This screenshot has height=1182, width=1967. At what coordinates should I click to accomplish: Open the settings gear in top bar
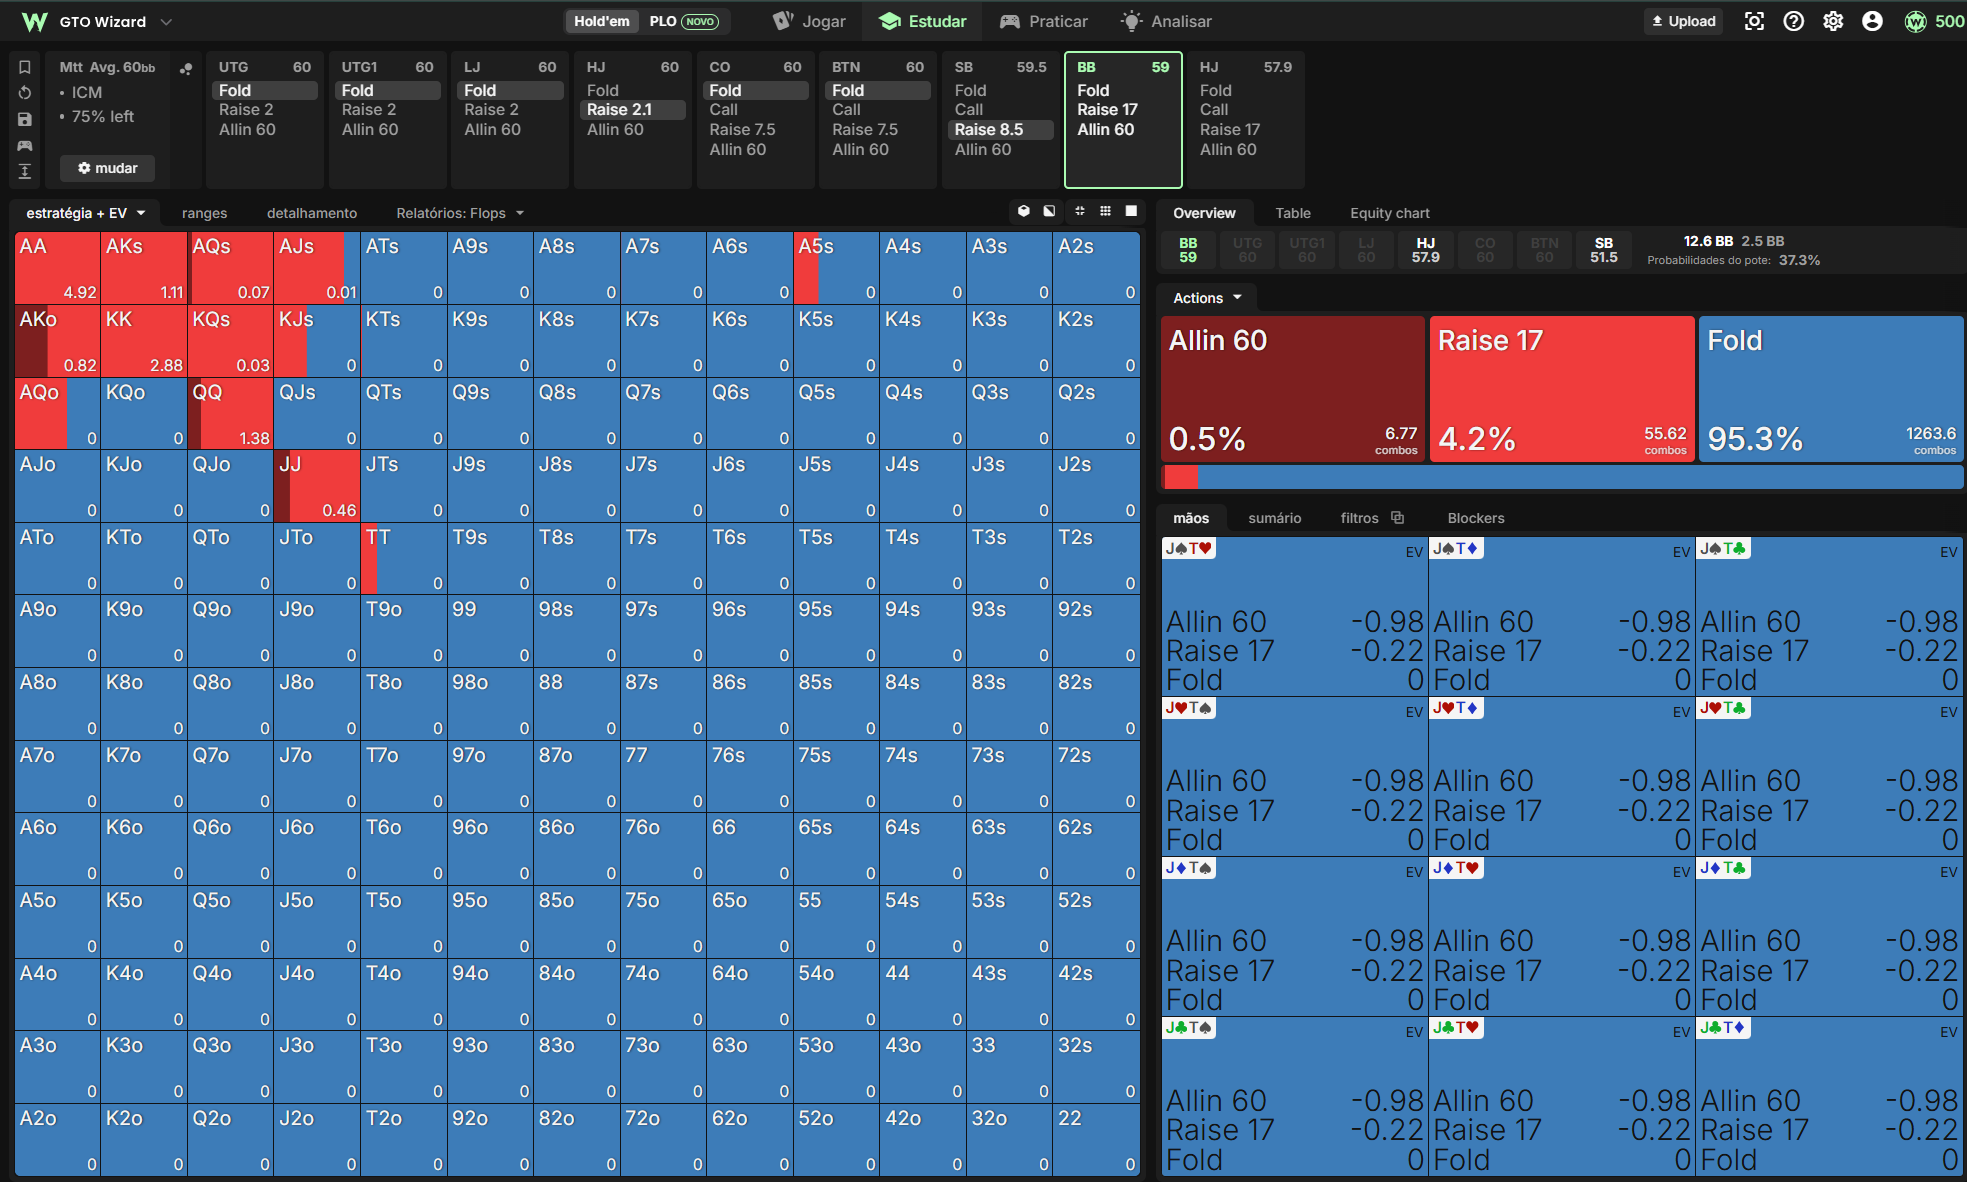pos(1833,21)
